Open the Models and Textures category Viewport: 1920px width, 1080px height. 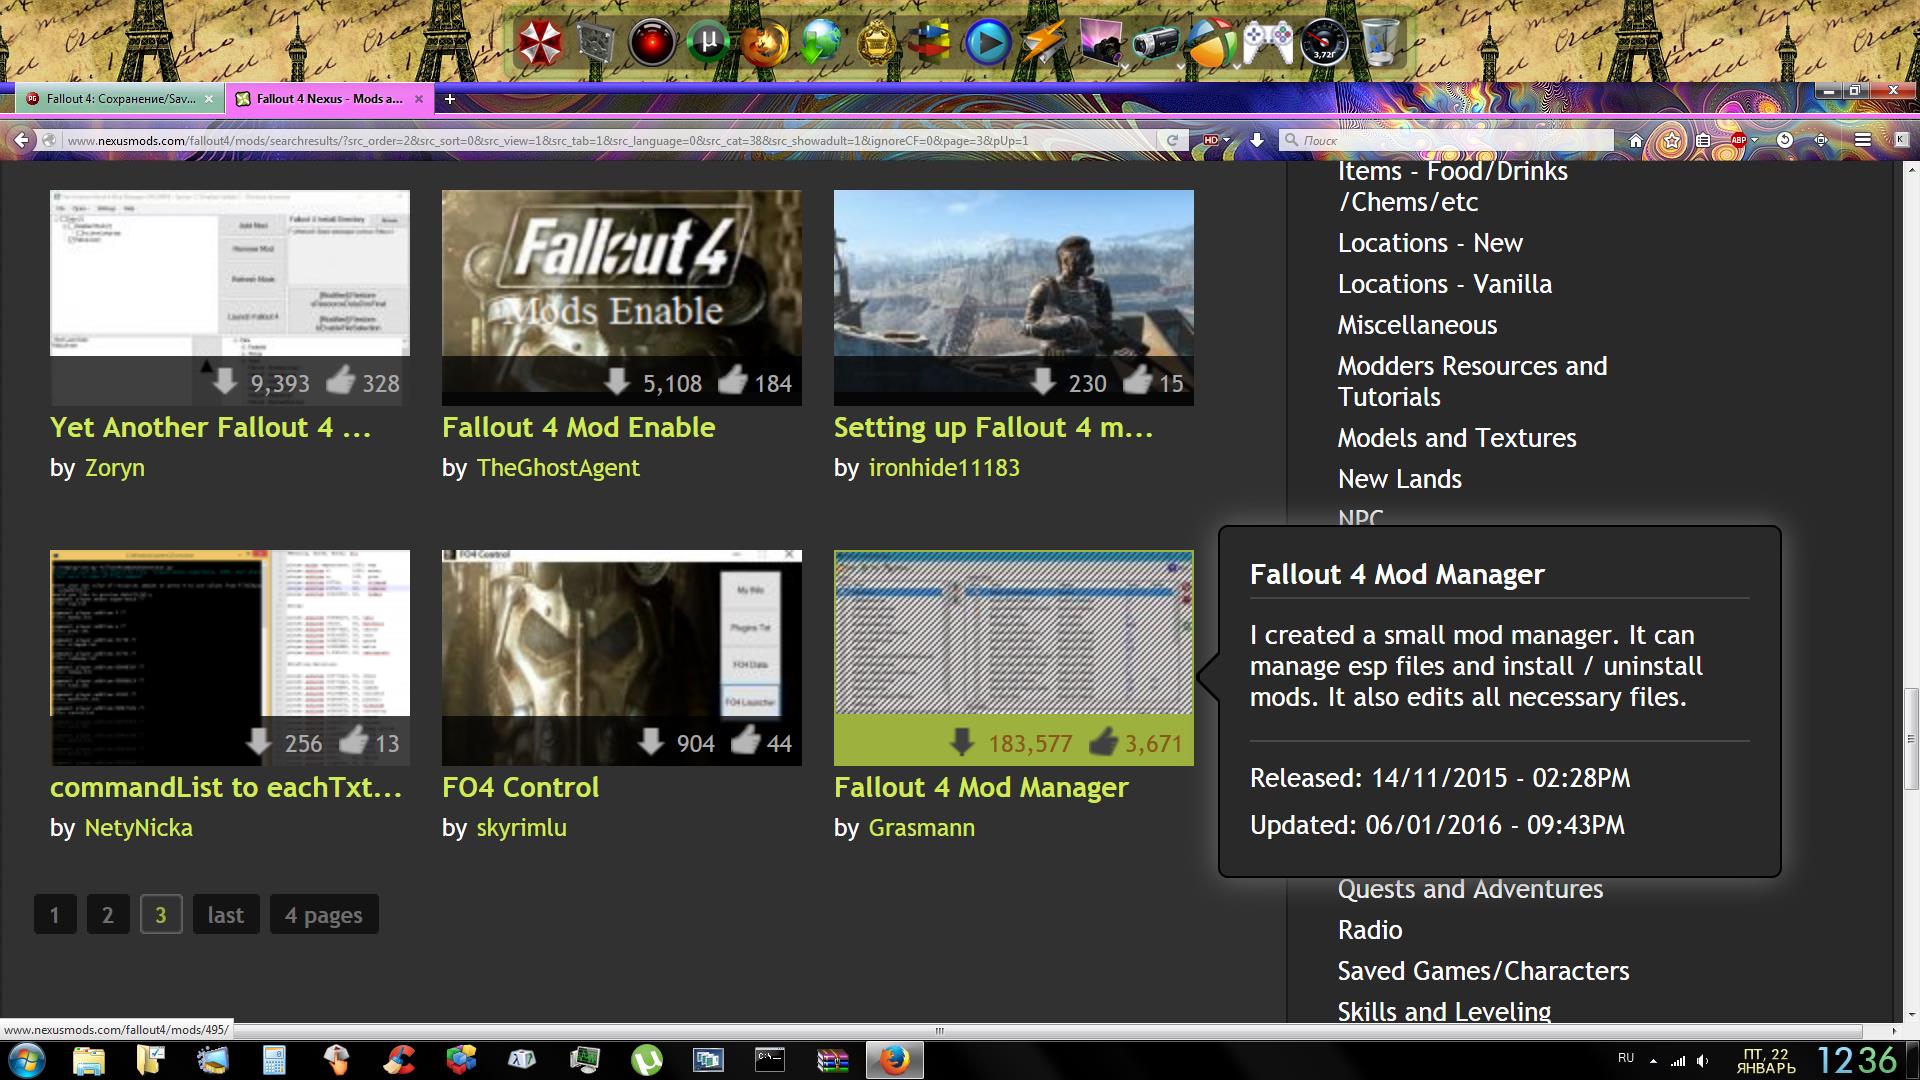(x=1456, y=438)
